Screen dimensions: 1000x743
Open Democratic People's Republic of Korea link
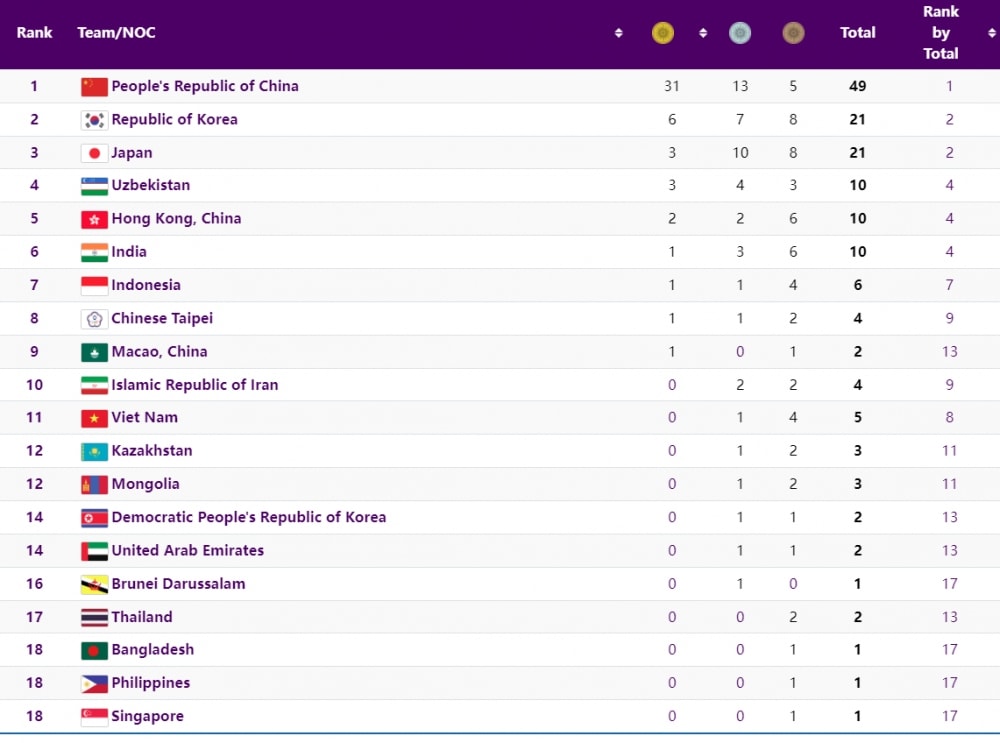click(249, 517)
